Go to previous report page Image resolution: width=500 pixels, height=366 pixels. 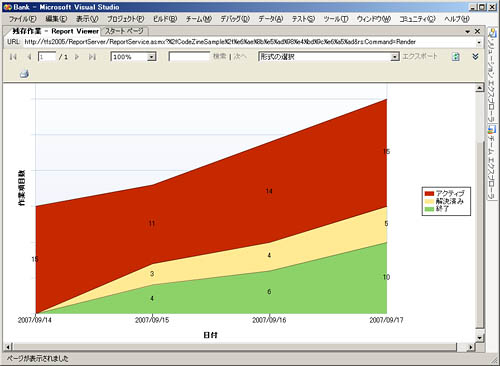pyautogui.click(x=29, y=57)
